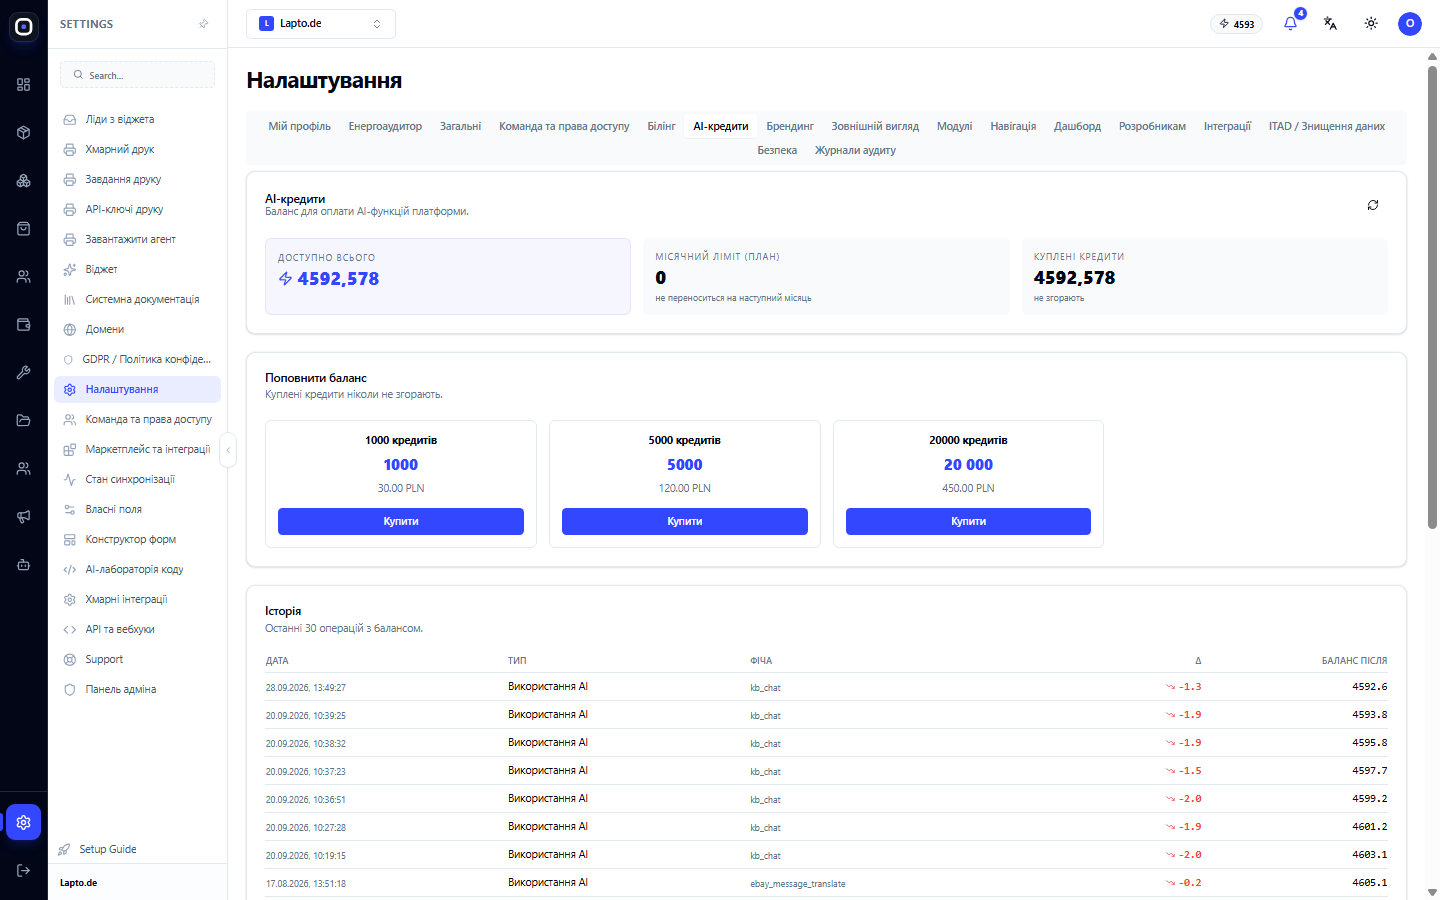Toggle the light/dark theme sun icon
1440x900 pixels.
click(1371, 24)
